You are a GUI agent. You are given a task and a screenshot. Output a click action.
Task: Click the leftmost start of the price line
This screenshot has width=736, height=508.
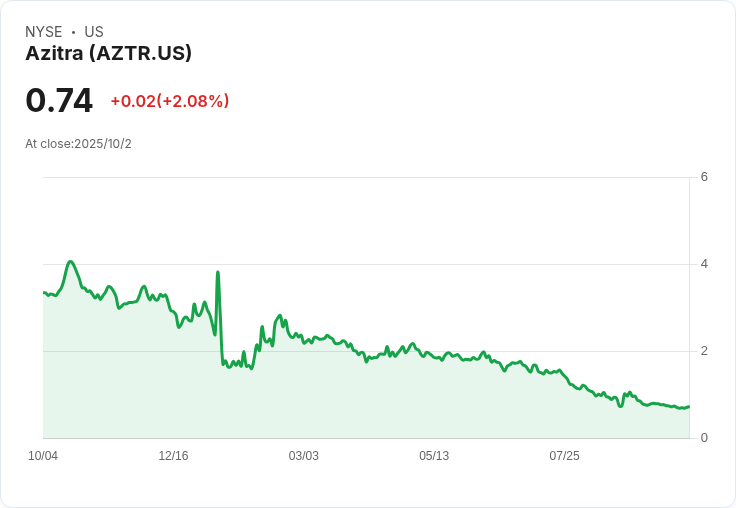tap(44, 292)
